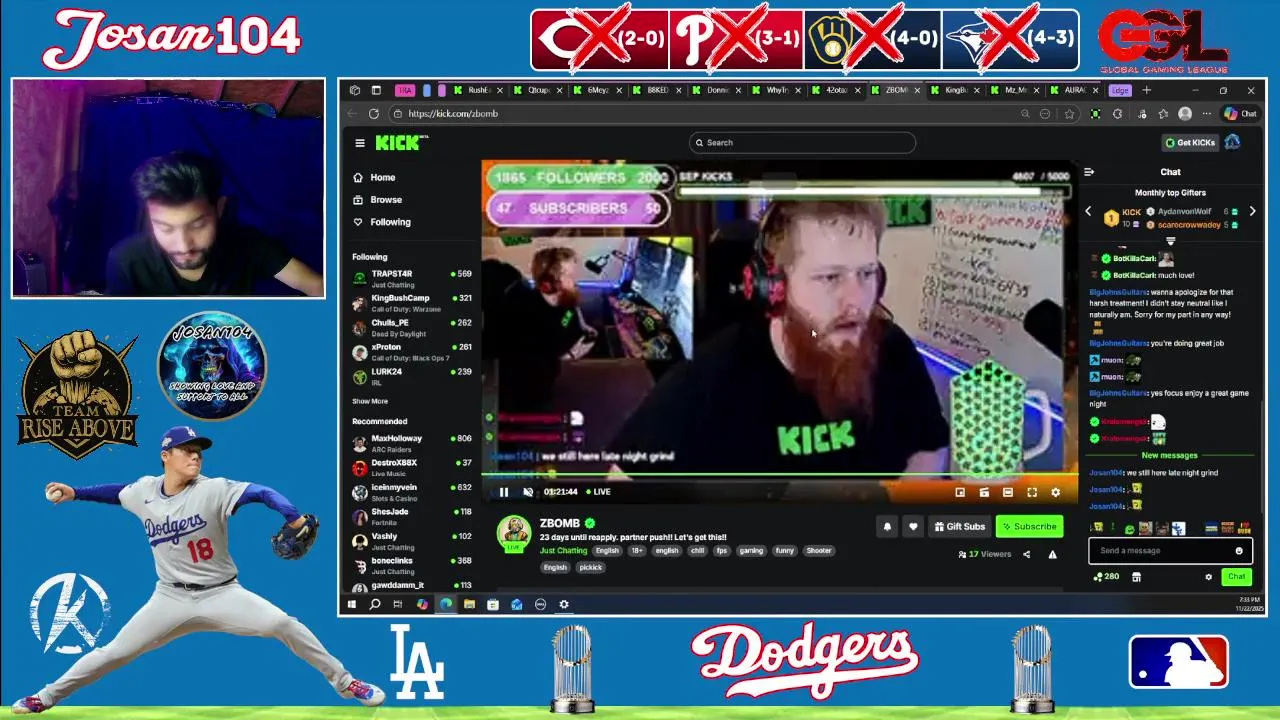This screenshot has width=1280, height=720.
Task: Open Following in Kick sidebar
Action: [381, 222]
